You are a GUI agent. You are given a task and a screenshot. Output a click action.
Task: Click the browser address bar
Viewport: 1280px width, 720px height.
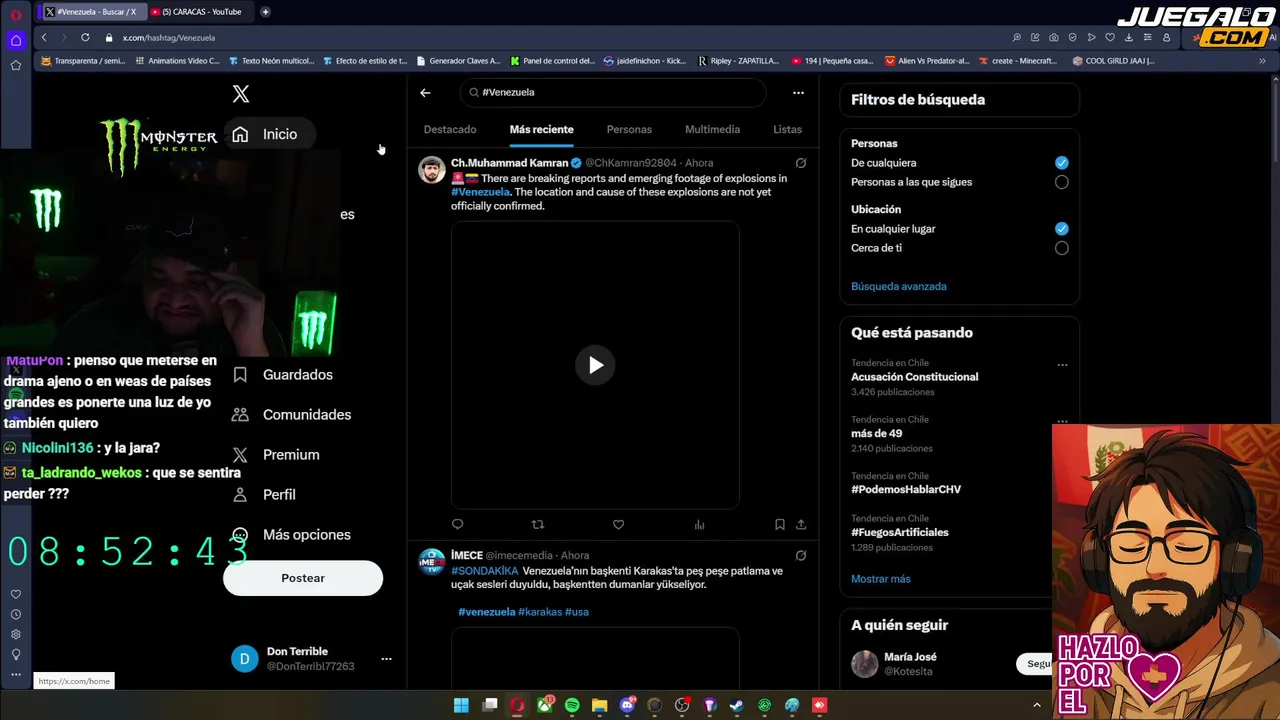(560, 37)
